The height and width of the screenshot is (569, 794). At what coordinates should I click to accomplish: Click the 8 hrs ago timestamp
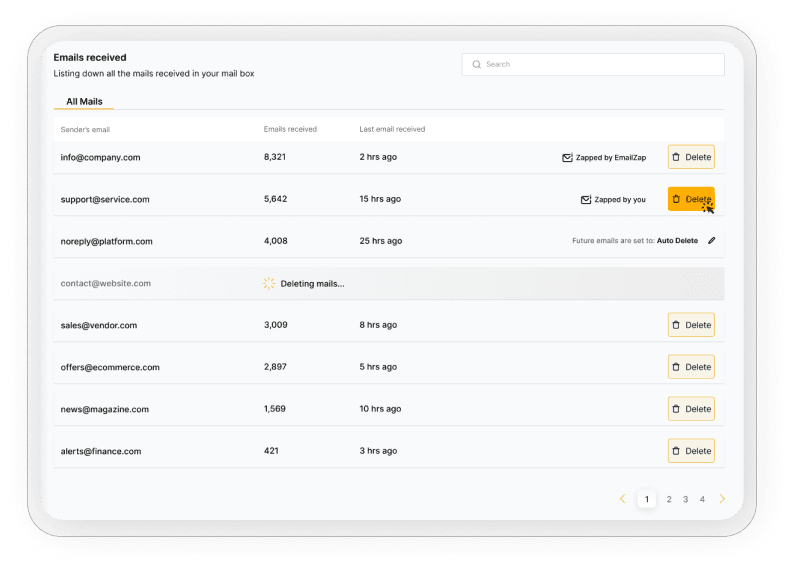coord(378,325)
